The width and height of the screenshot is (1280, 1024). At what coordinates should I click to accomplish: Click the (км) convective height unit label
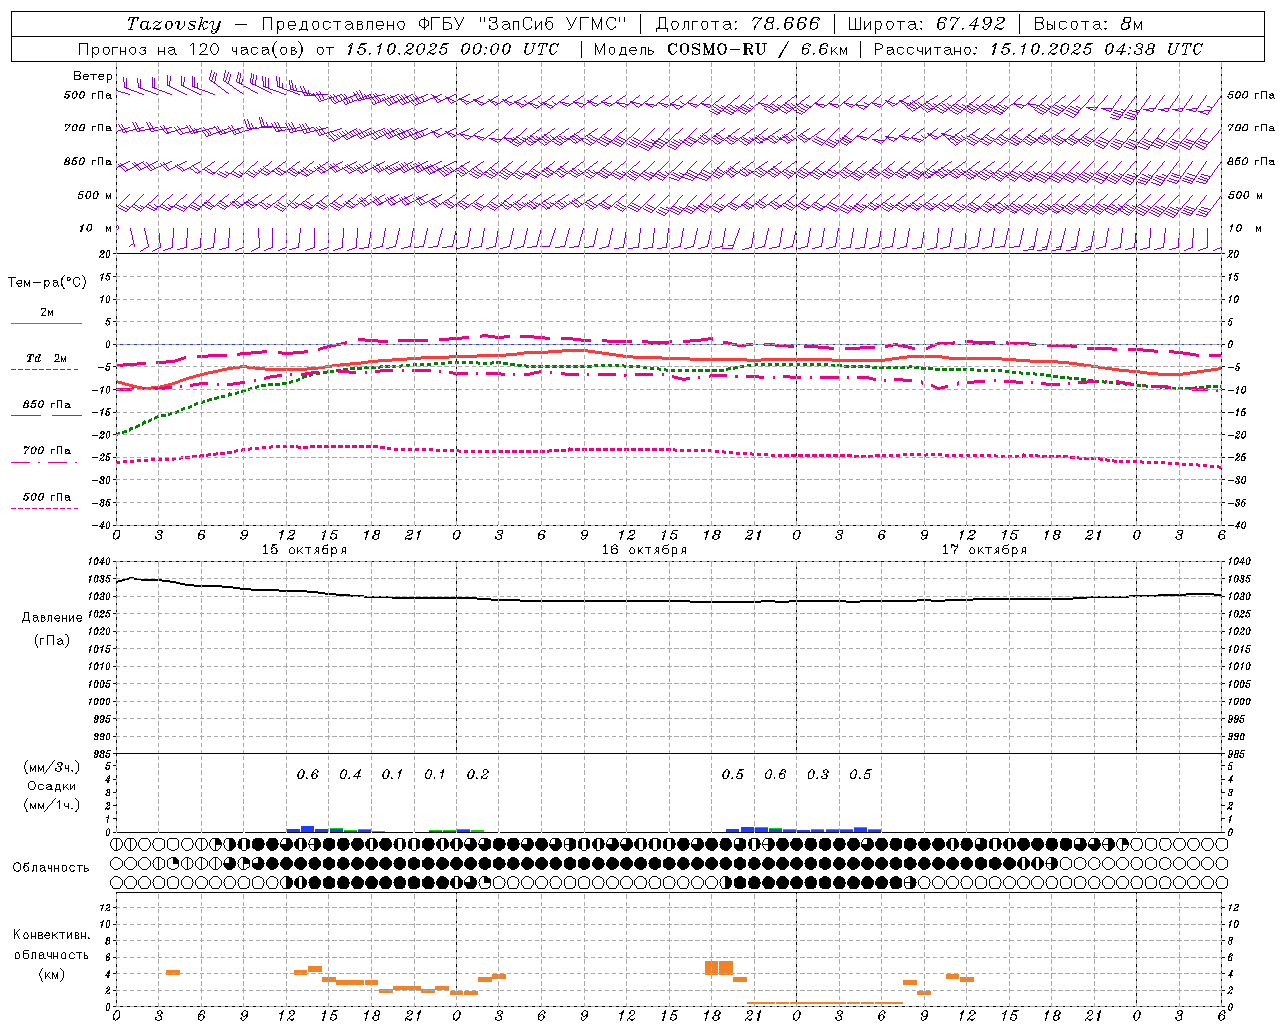(x=52, y=974)
